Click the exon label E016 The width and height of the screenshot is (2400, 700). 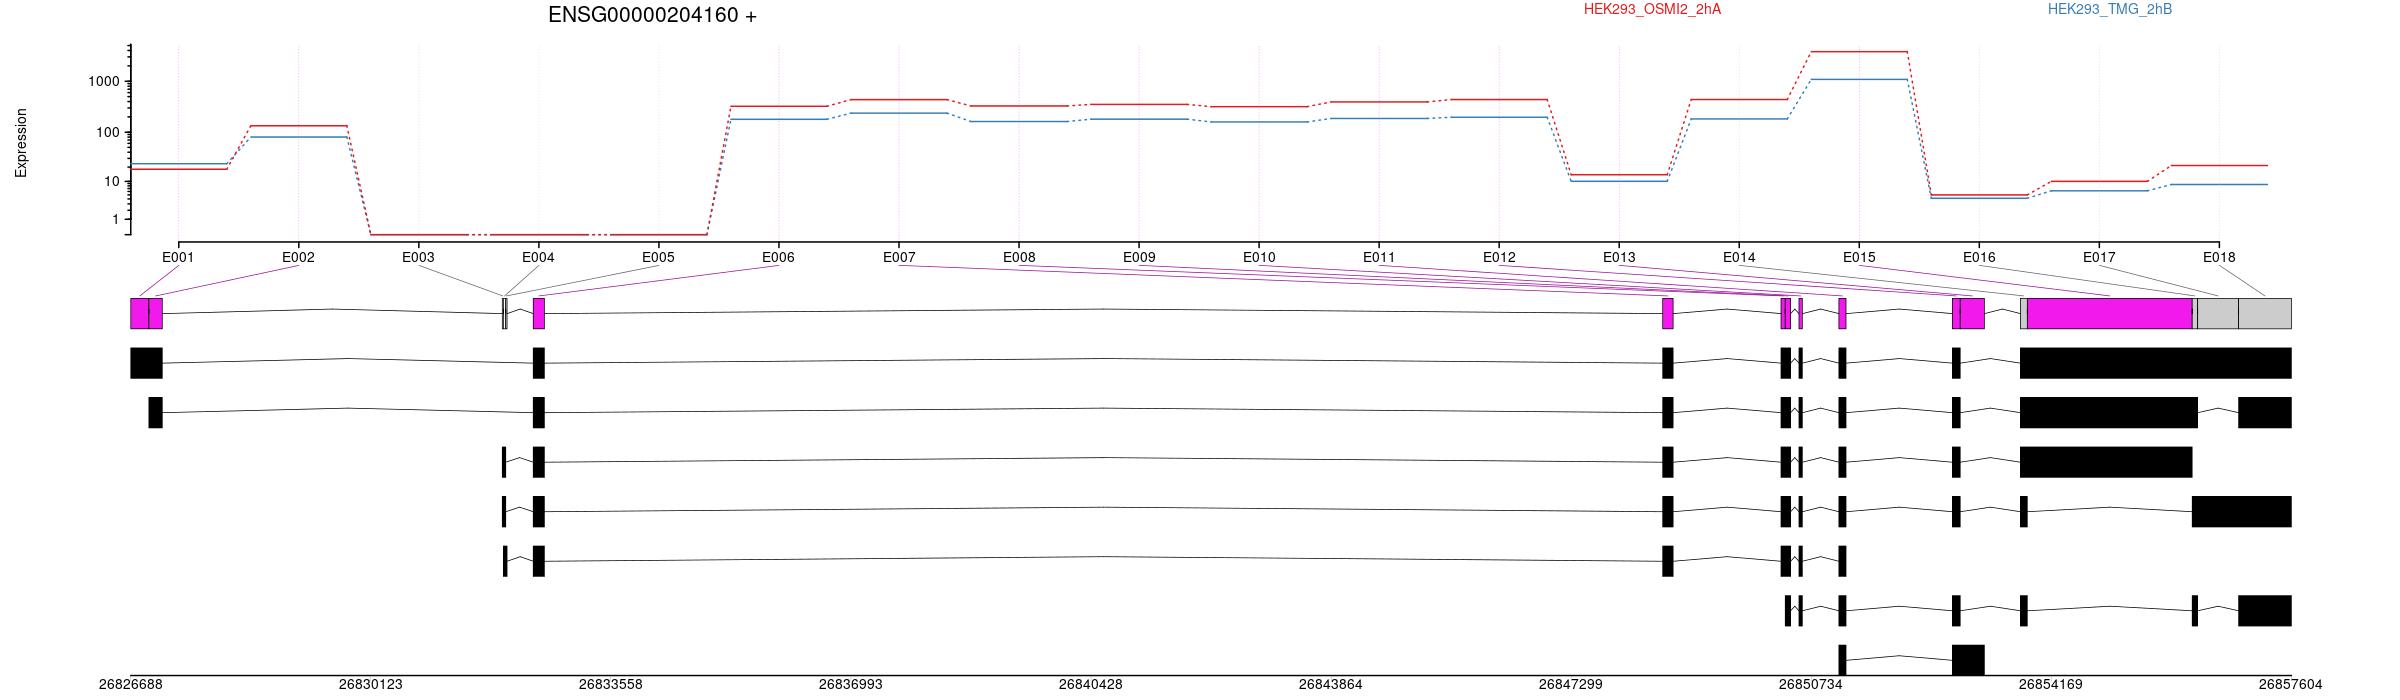click(x=1979, y=257)
